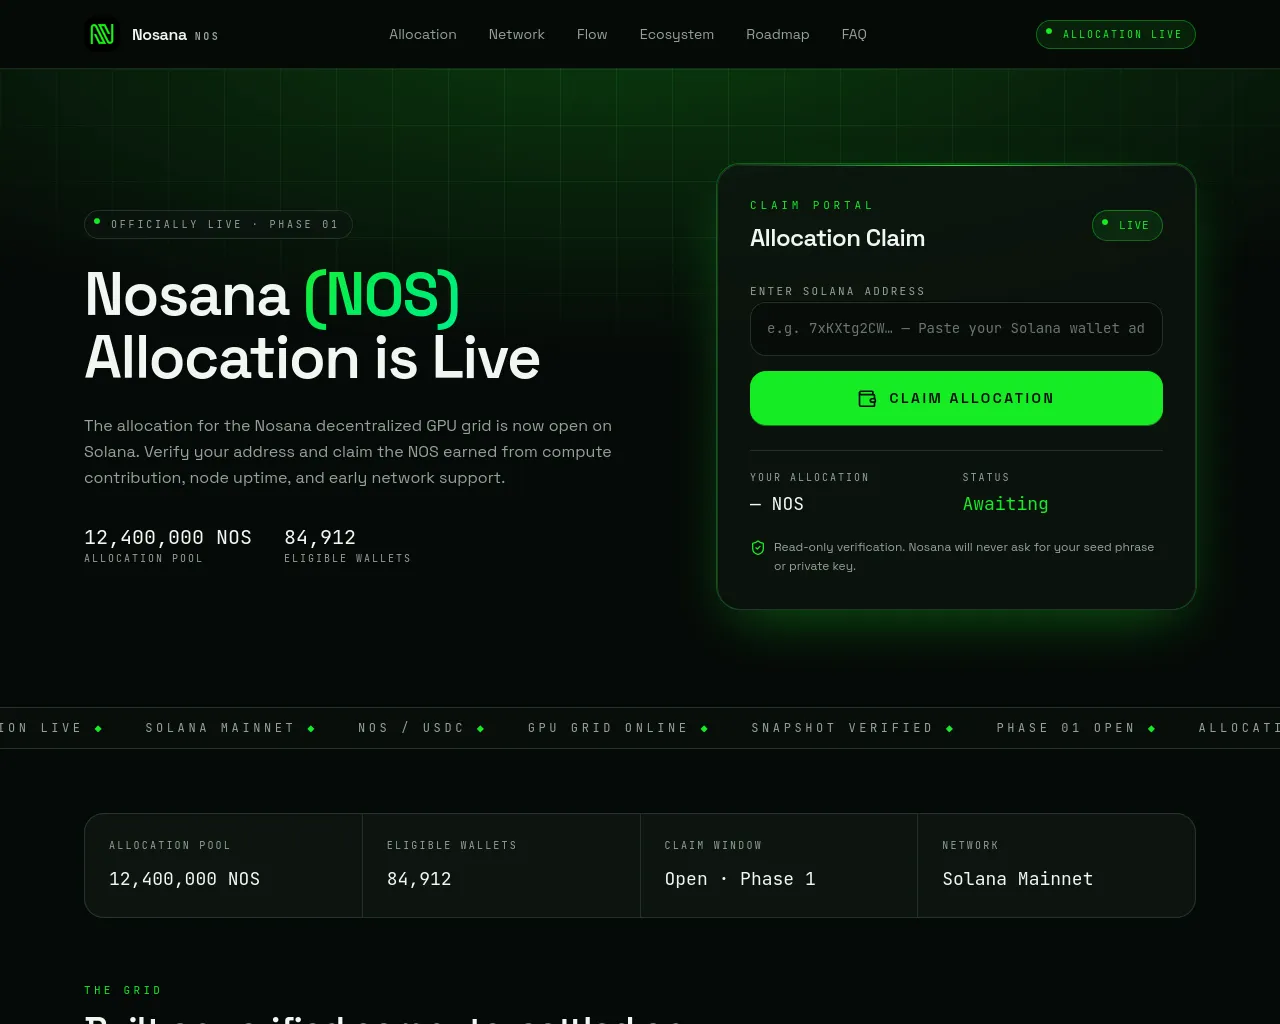Click the Nosana brand name in the header
The width and height of the screenshot is (1280, 1024).
coord(159,35)
